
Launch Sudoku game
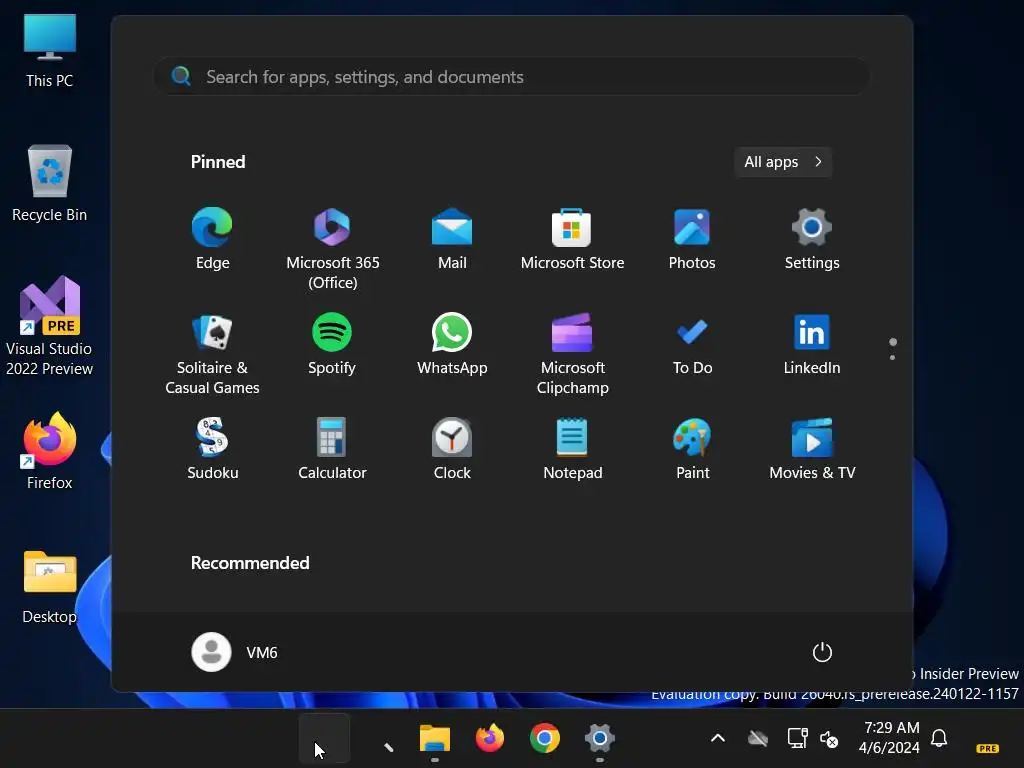tap(212, 449)
